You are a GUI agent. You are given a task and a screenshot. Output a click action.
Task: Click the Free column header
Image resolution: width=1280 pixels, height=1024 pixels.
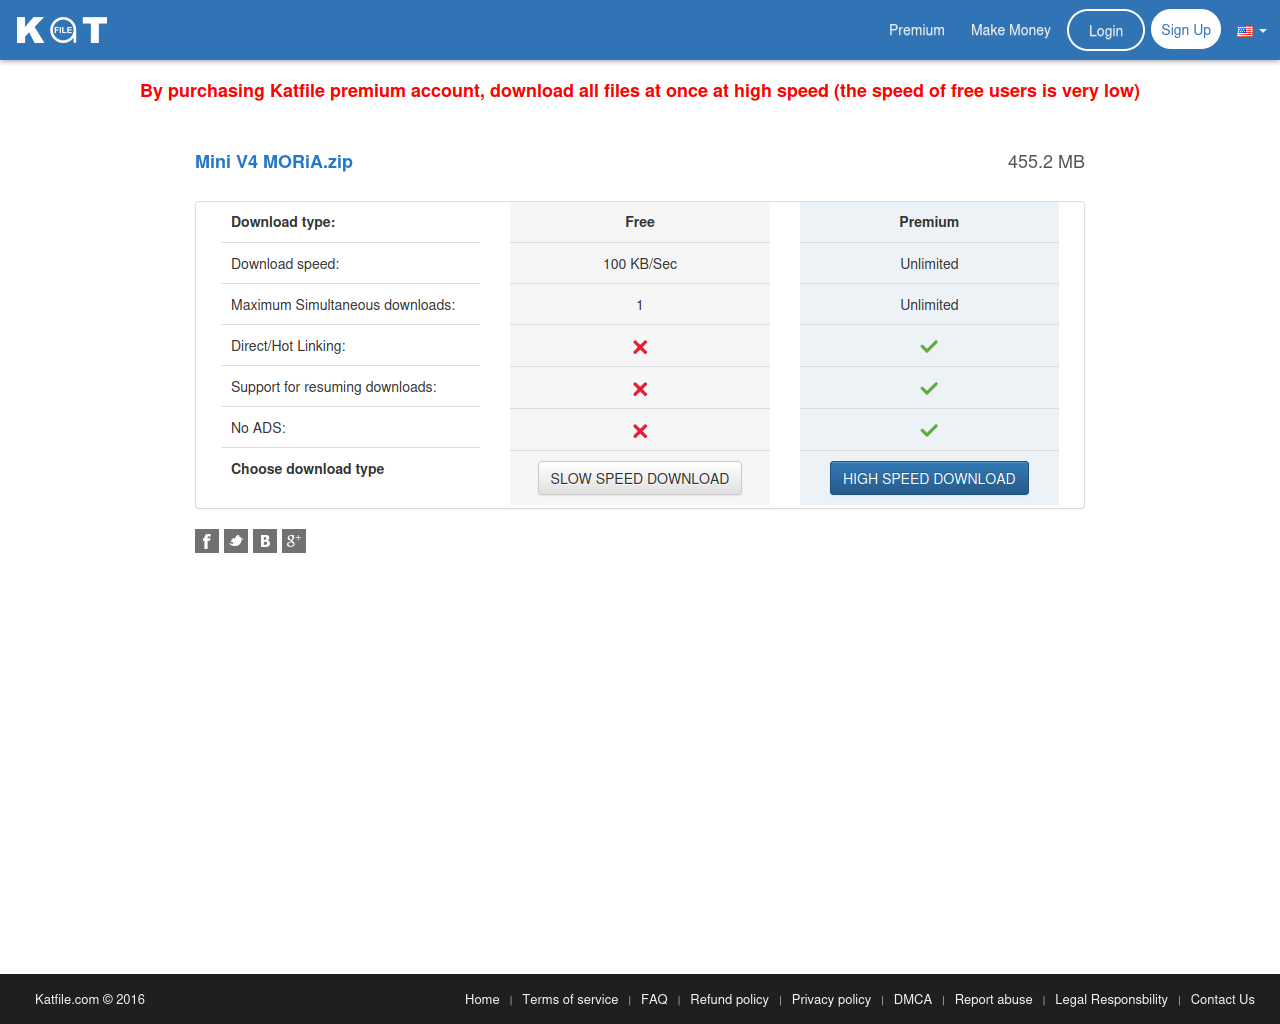[640, 222]
